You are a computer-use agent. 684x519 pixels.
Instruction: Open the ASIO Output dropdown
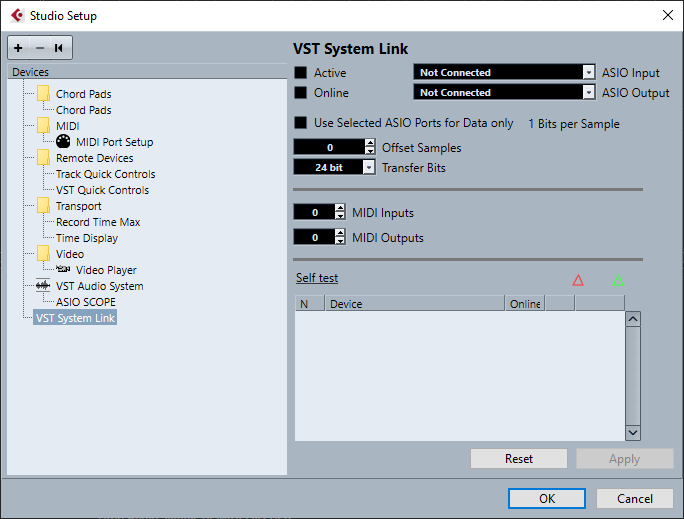[x=588, y=93]
